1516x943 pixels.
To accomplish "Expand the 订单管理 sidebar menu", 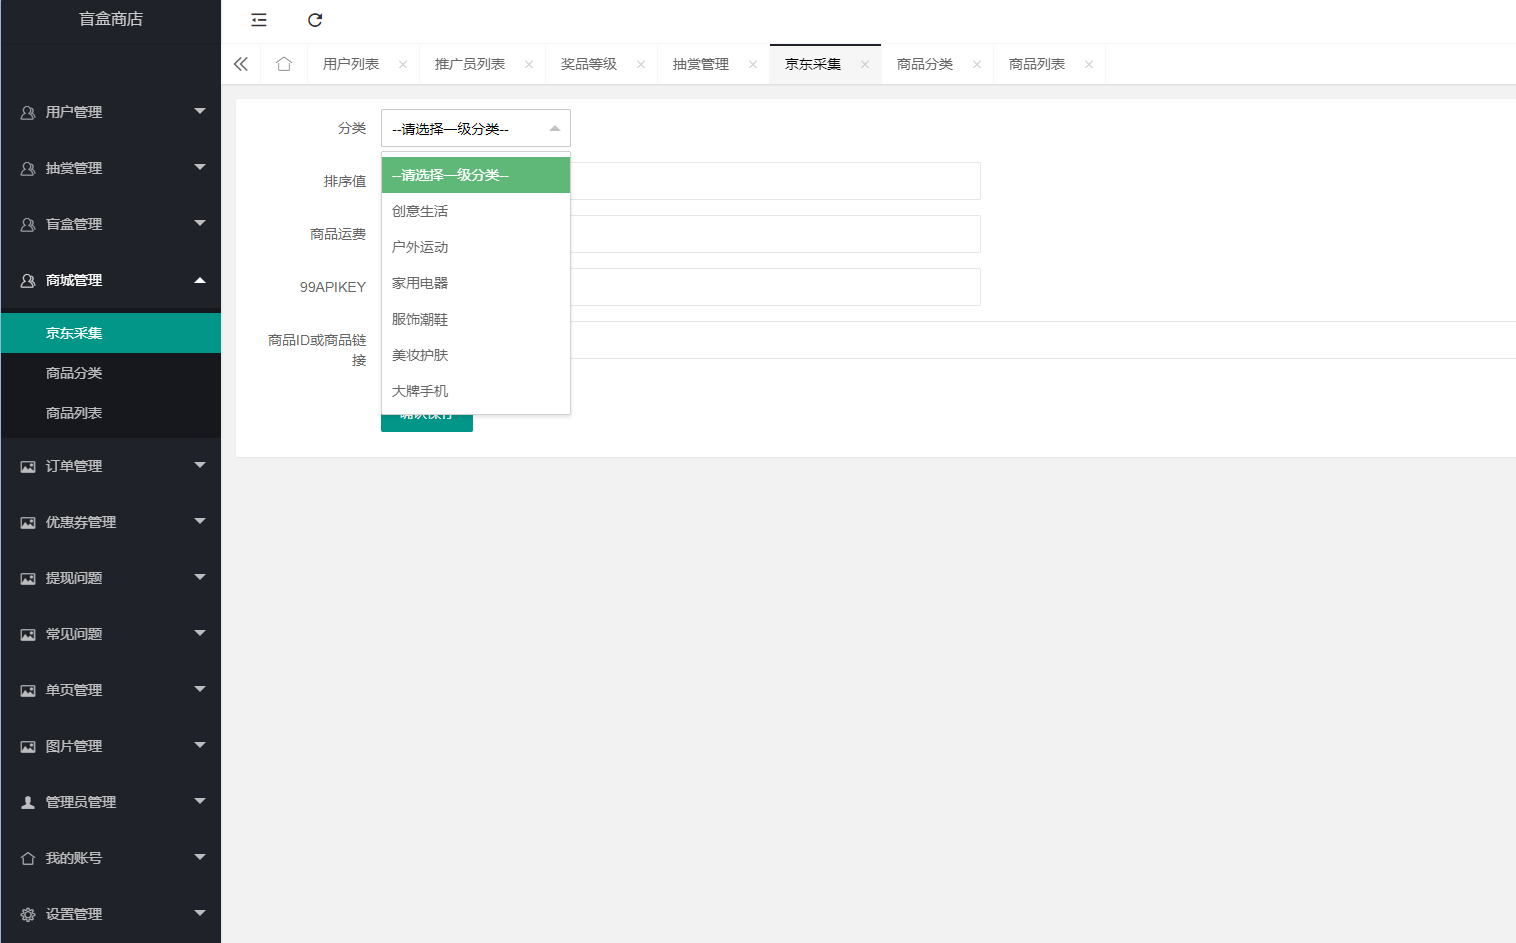I will [x=111, y=466].
